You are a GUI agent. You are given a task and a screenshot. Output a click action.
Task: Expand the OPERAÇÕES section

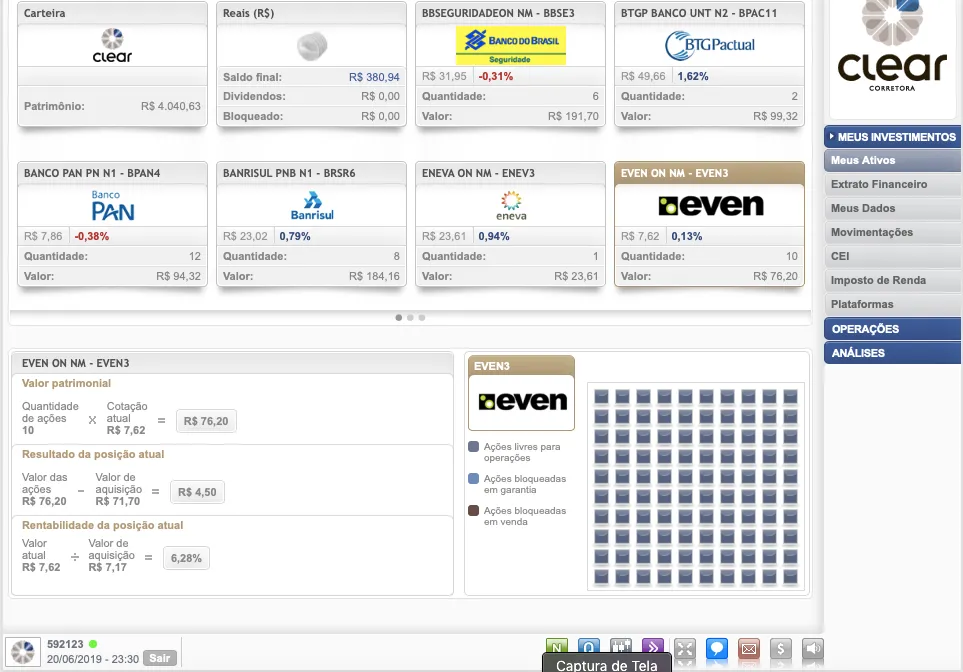(x=892, y=329)
